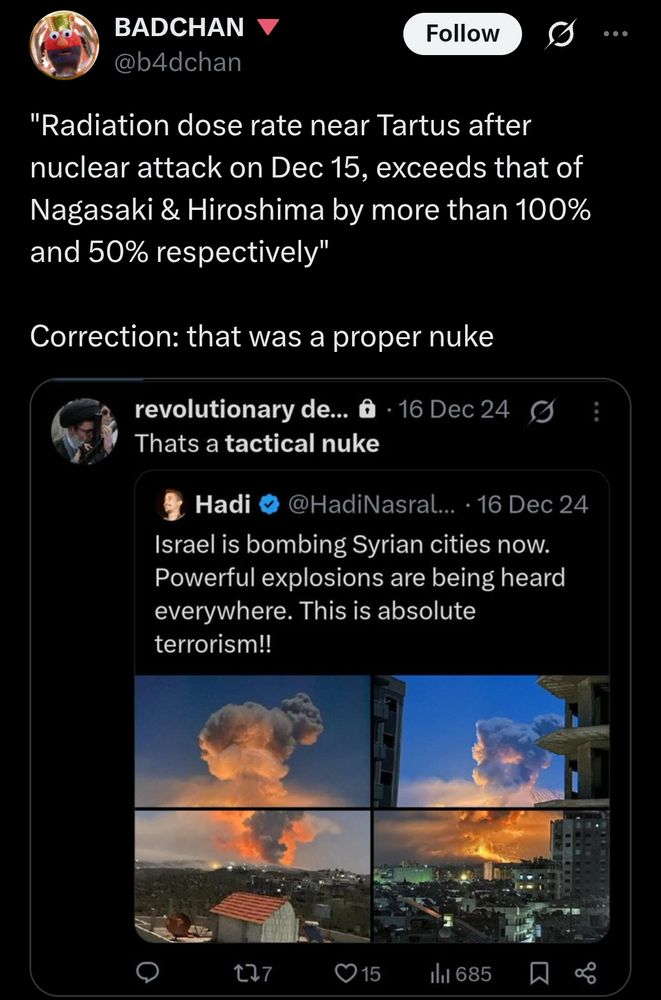Open the quoted tweet vertical dots menu
Screen dimensions: 661x1000
[597, 411]
